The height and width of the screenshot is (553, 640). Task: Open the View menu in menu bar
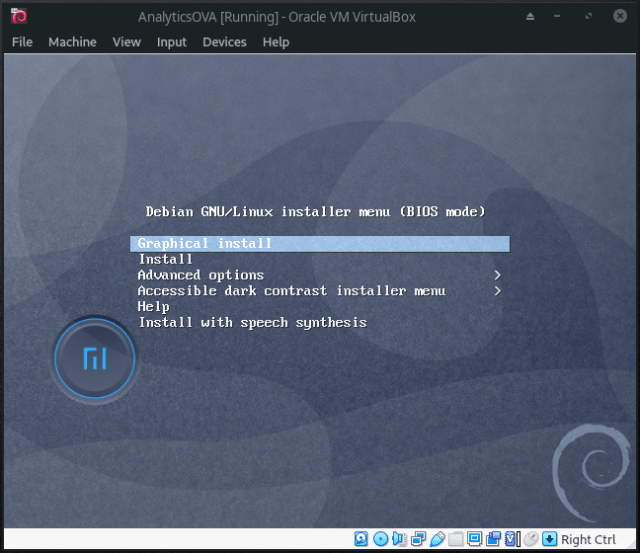click(x=127, y=42)
